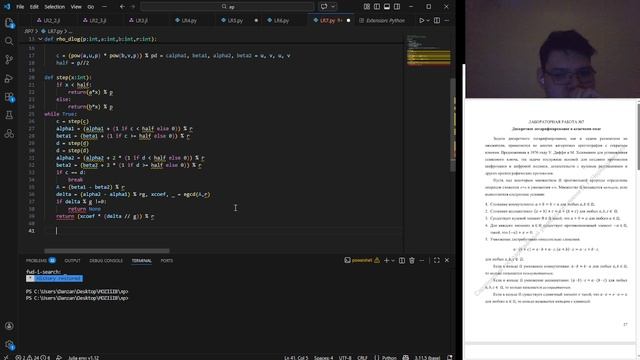The width and height of the screenshot is (640, 360).
Task: Collapse the rho_dlog function fold arrow
Action: [x=40, y=39]
